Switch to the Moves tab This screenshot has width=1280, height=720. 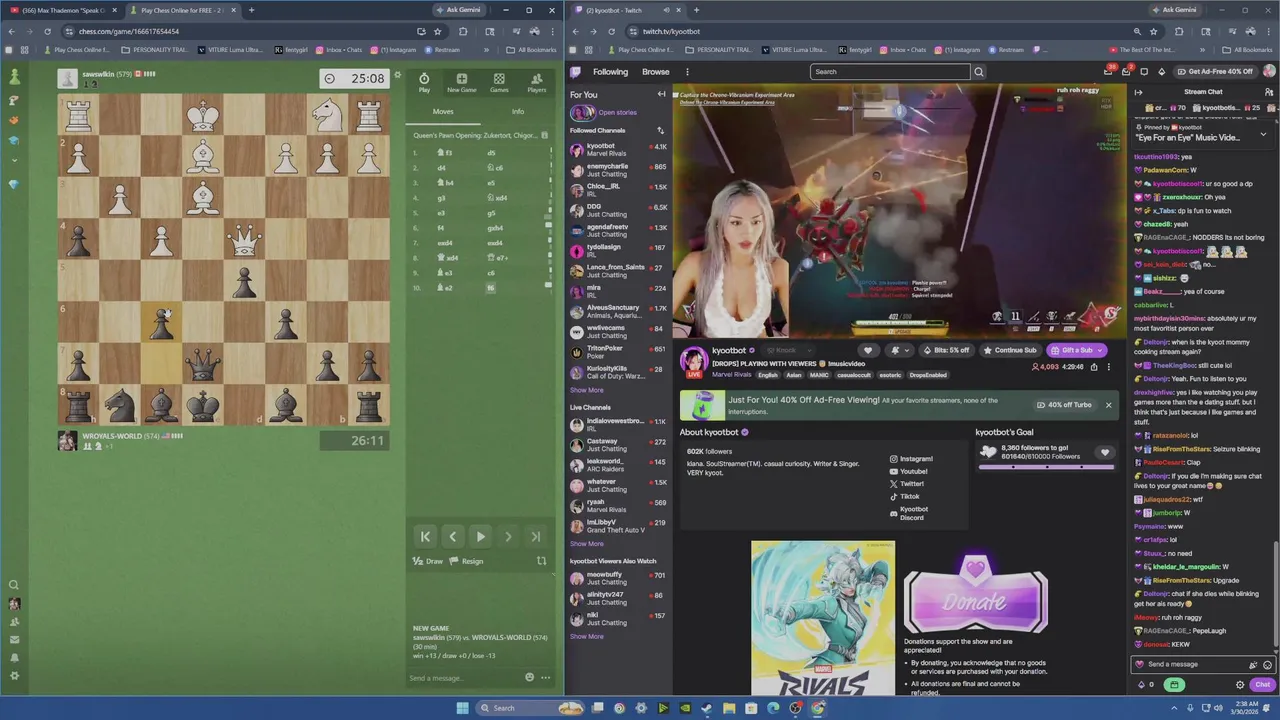point(443,112)
